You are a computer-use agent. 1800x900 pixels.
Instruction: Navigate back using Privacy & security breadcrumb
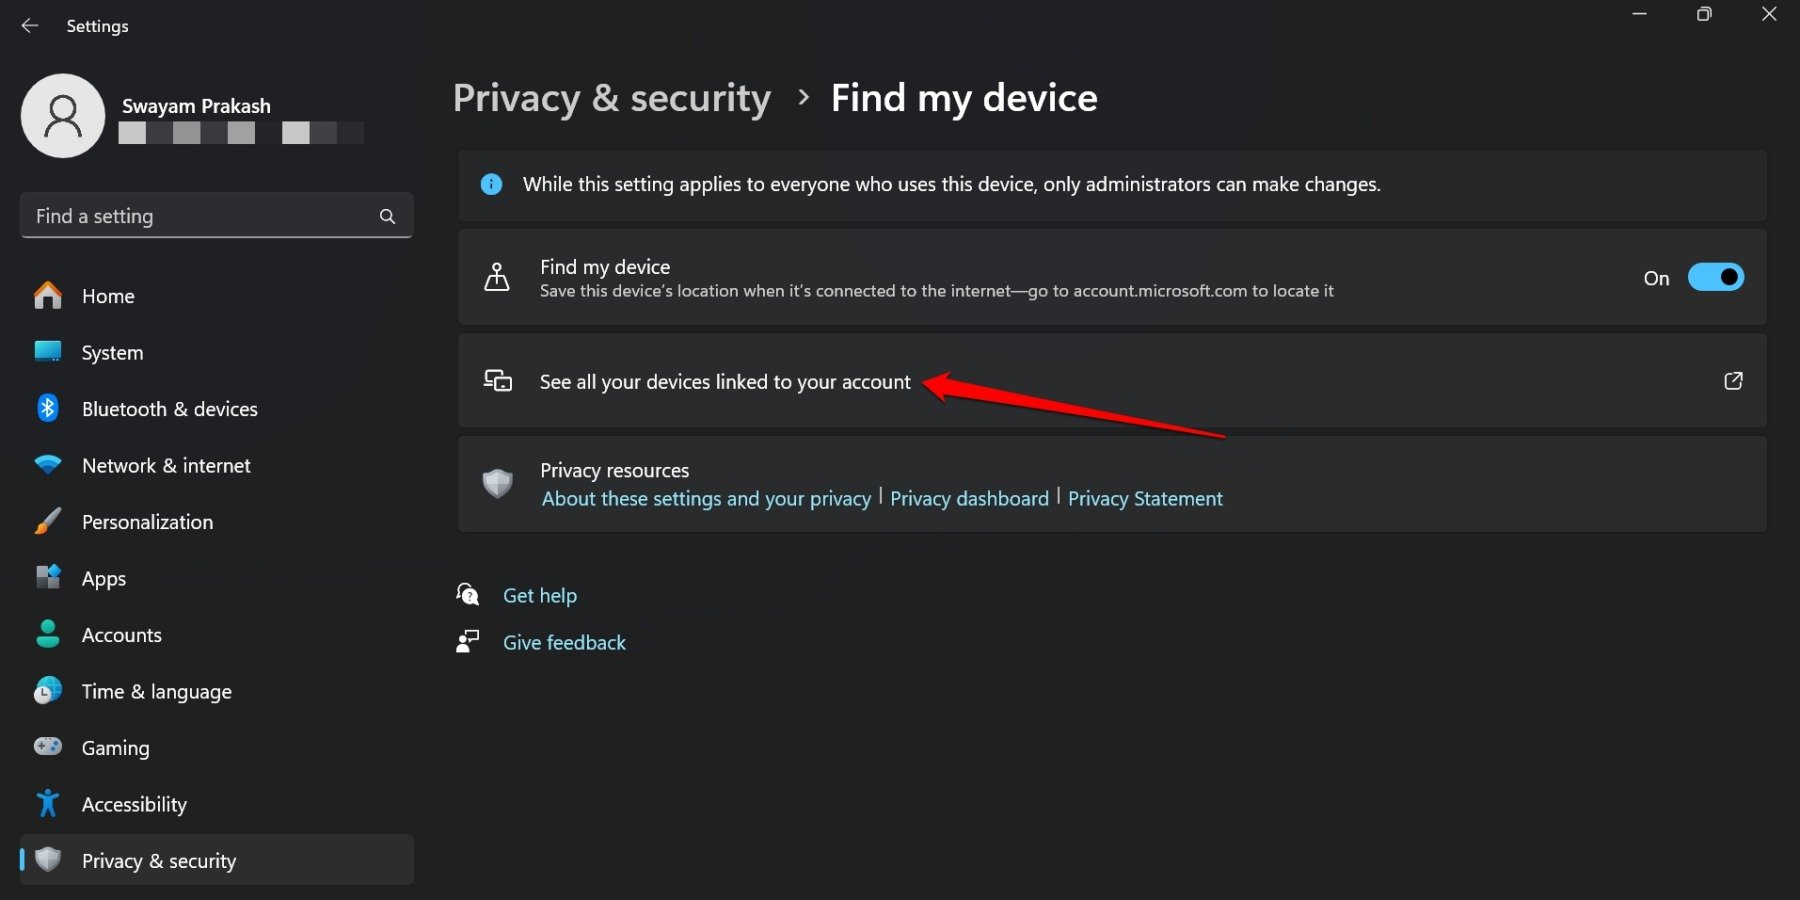[x=611, y=97]
